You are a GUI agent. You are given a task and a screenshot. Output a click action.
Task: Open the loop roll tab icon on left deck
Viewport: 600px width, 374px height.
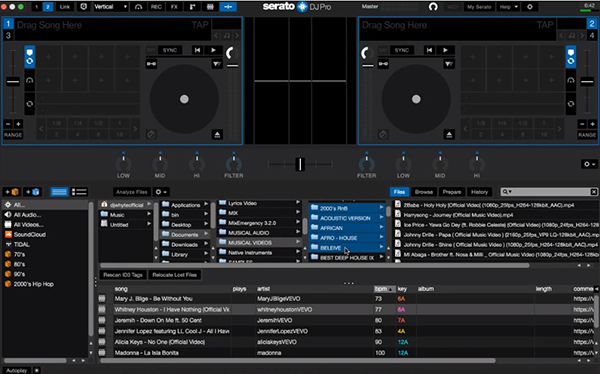[x=29, y=104]
